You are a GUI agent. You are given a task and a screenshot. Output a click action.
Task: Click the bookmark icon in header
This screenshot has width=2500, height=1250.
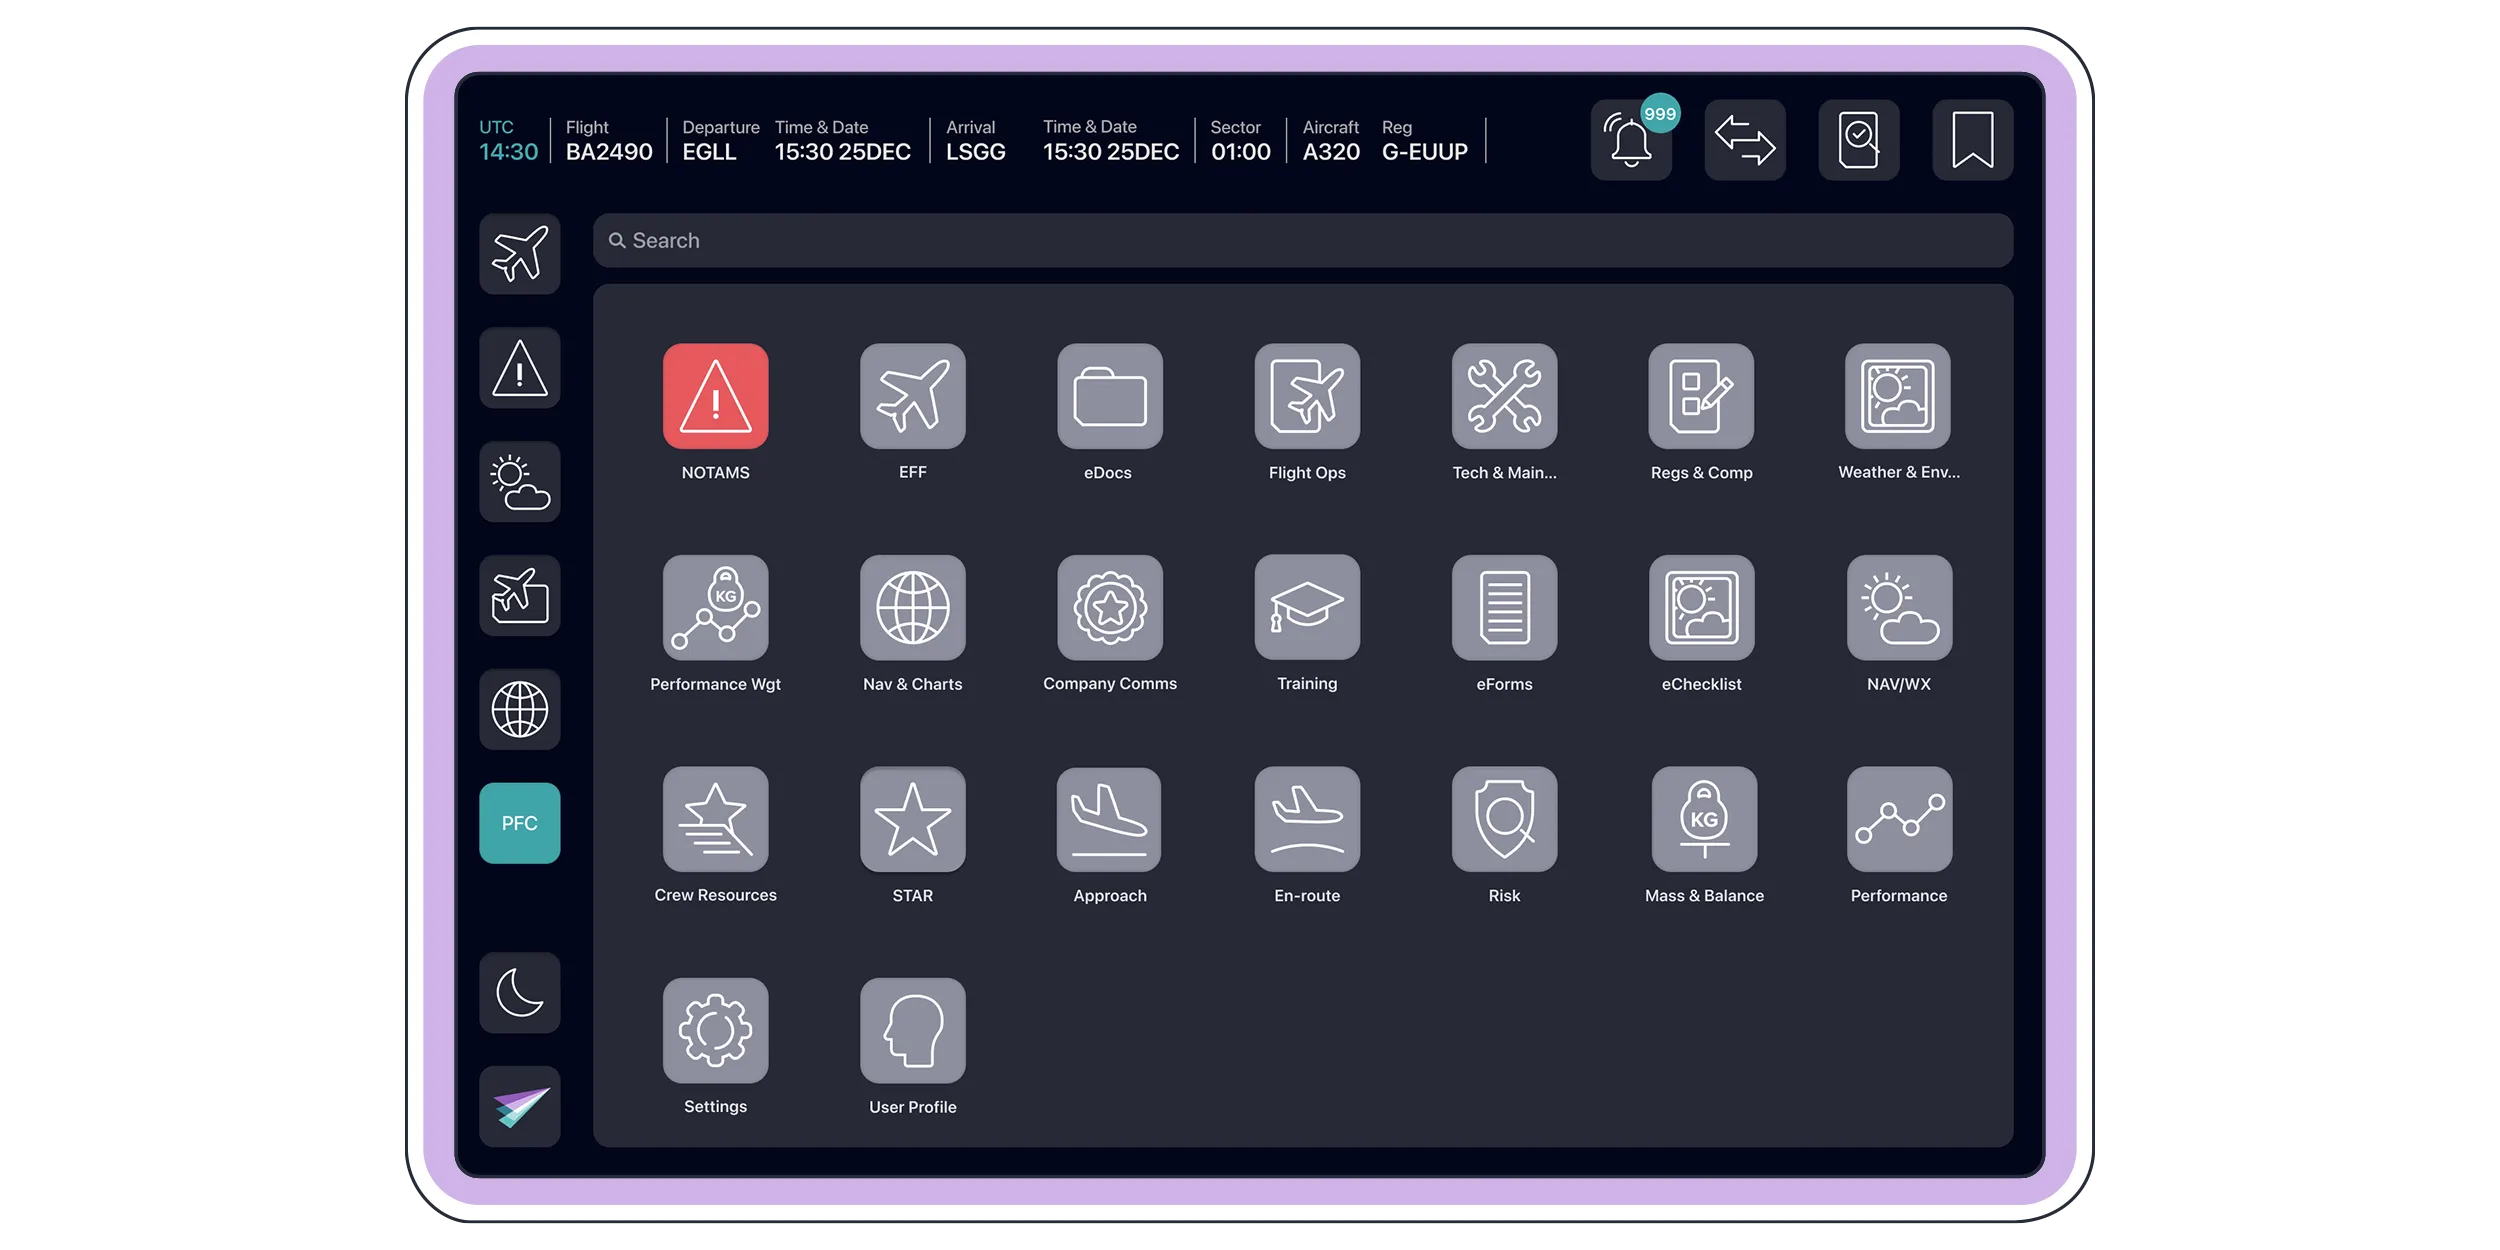[x=1972, y=140]
